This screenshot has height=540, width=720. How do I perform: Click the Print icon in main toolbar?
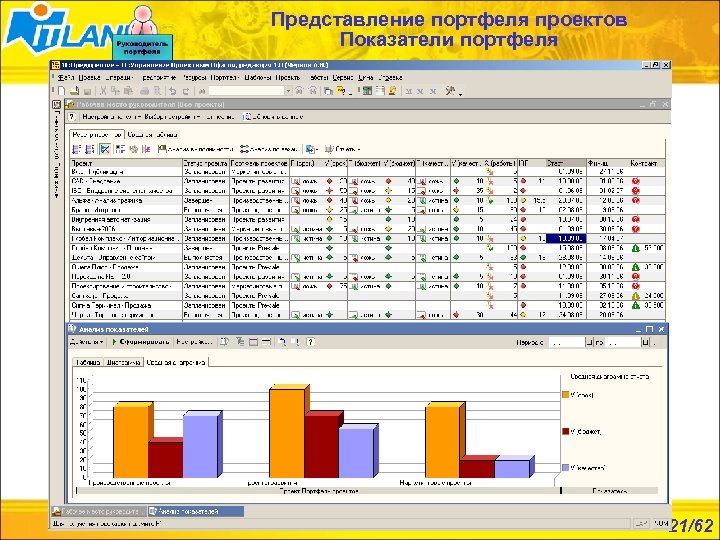[x=145, y=91]
